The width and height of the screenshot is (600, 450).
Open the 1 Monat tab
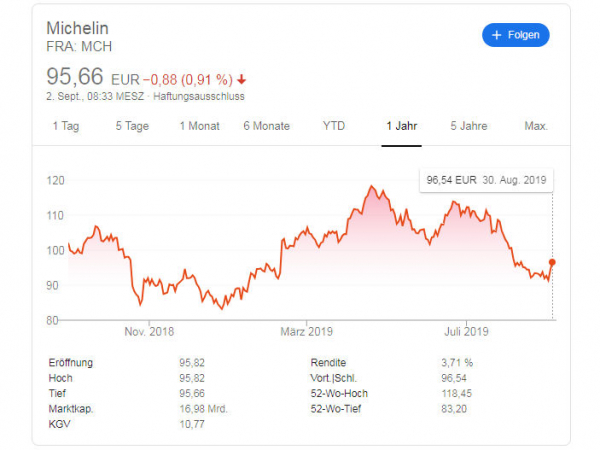(200, 126)
